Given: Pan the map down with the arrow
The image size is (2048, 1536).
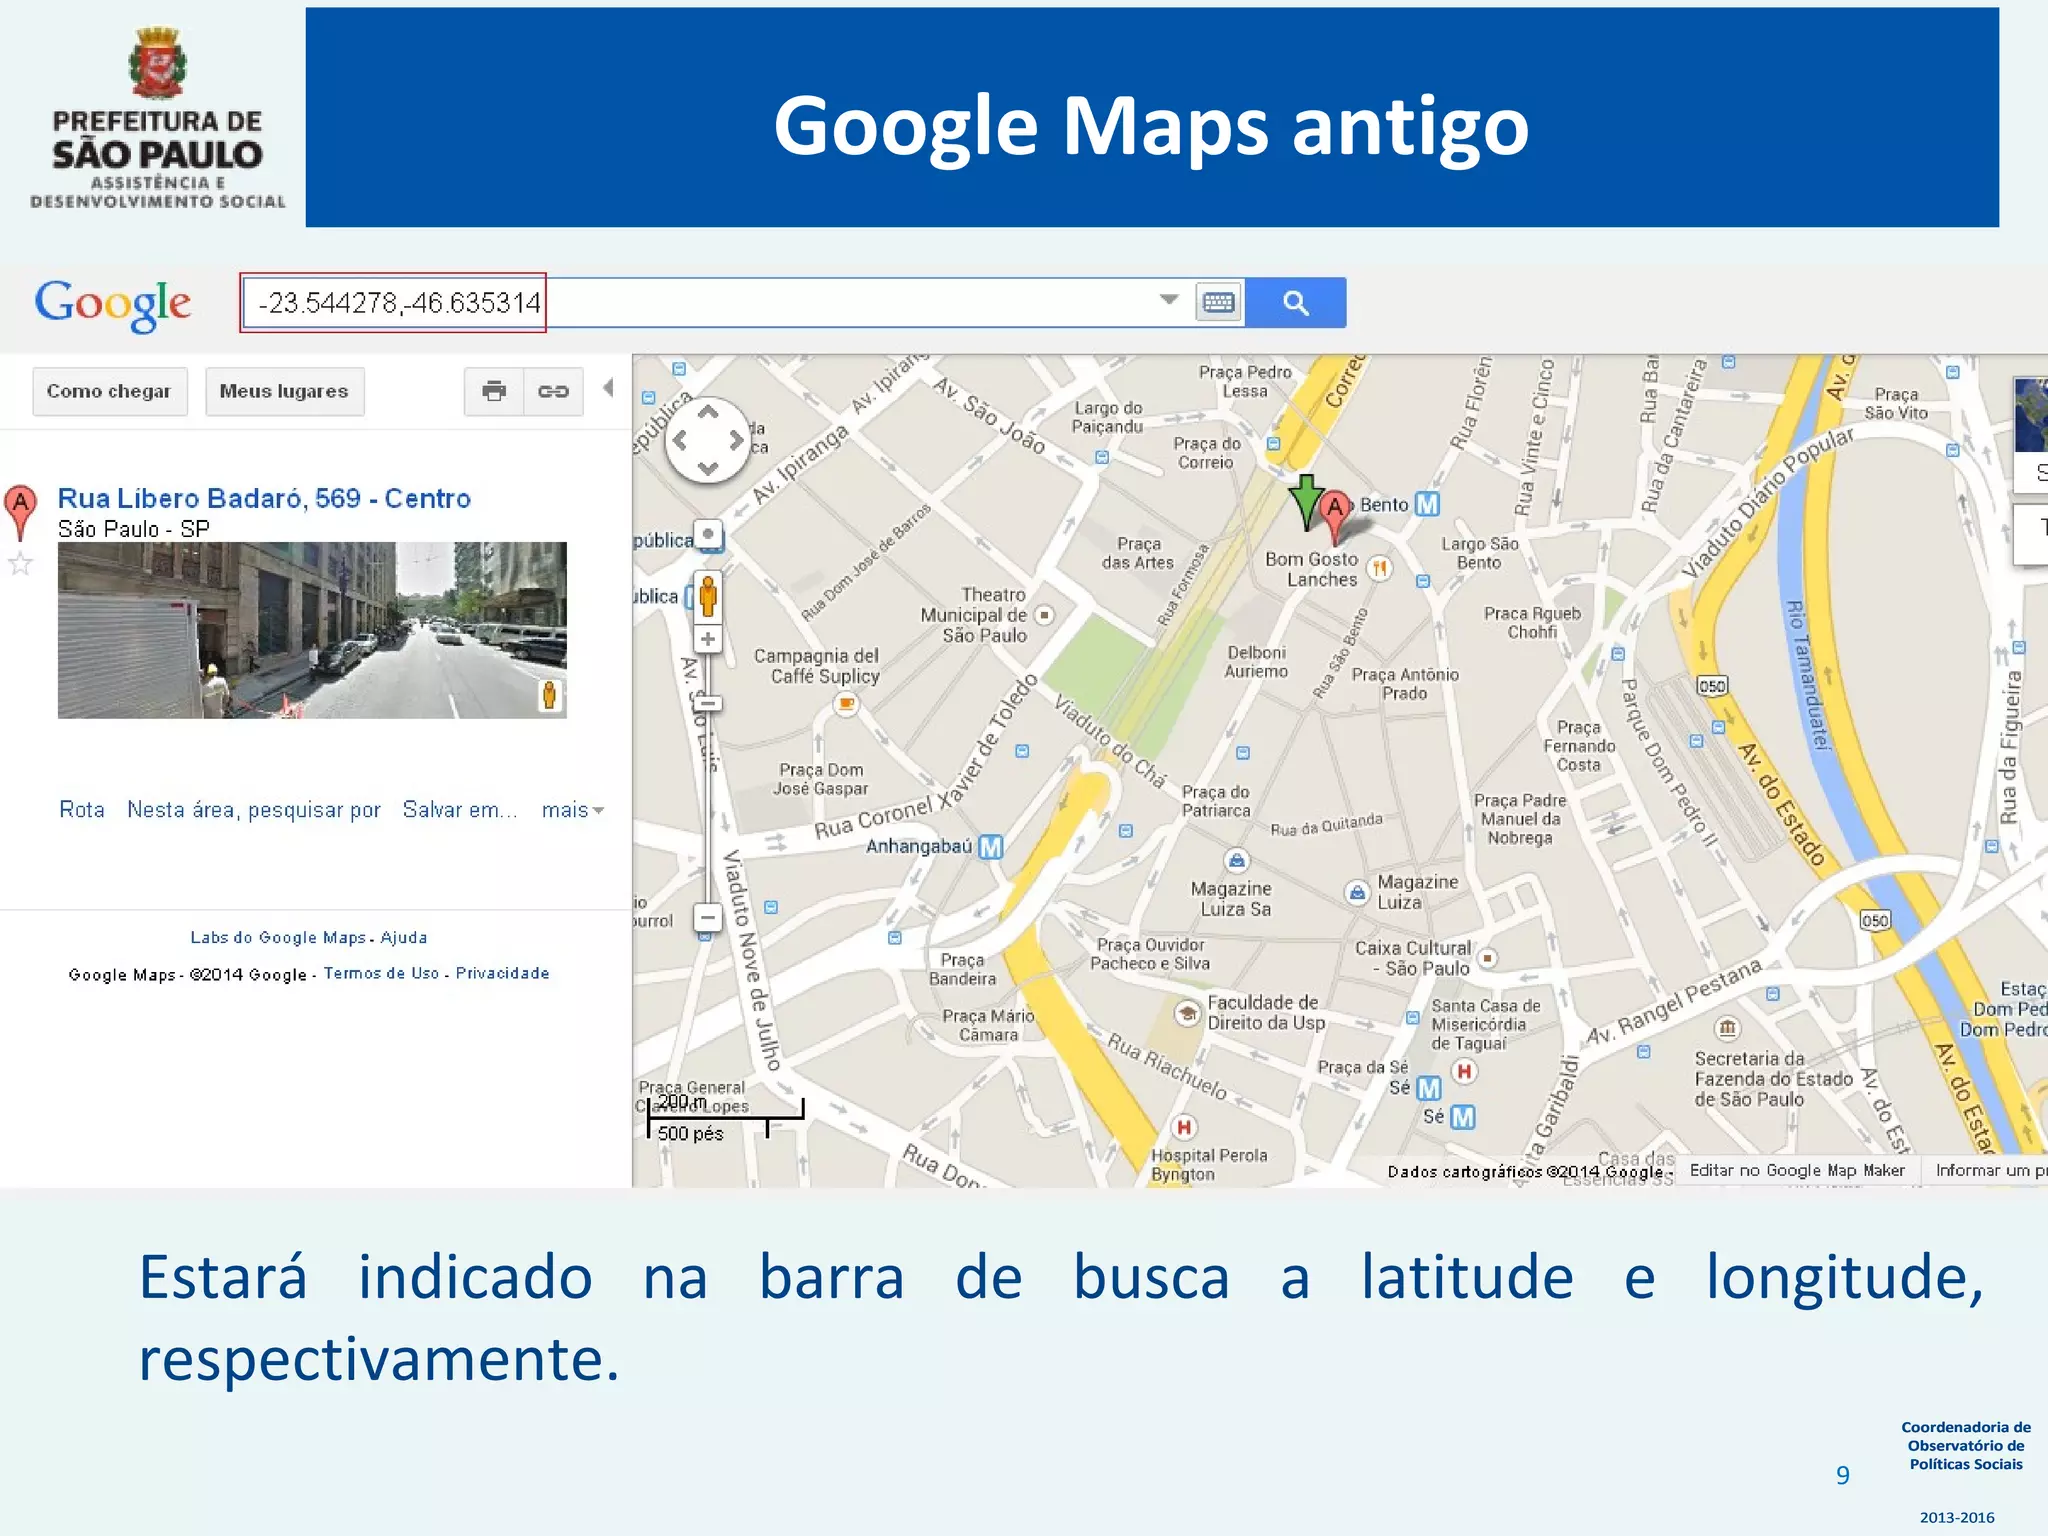Looking at the screenshot, I should (x=708, y=468).
